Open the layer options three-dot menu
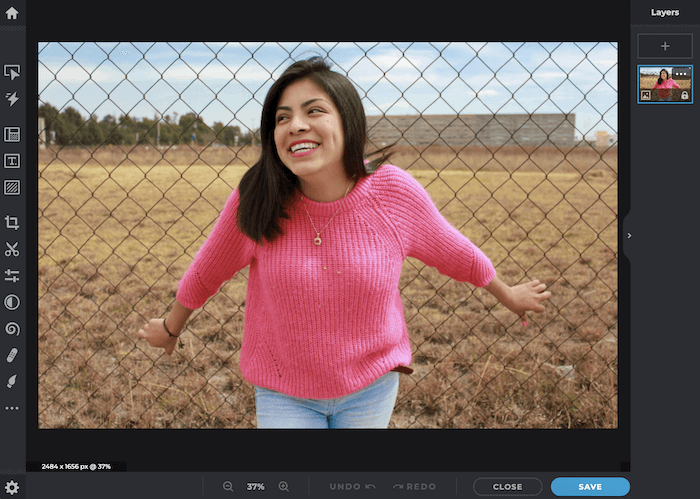700x499 pixels. [x=681, y=74]
